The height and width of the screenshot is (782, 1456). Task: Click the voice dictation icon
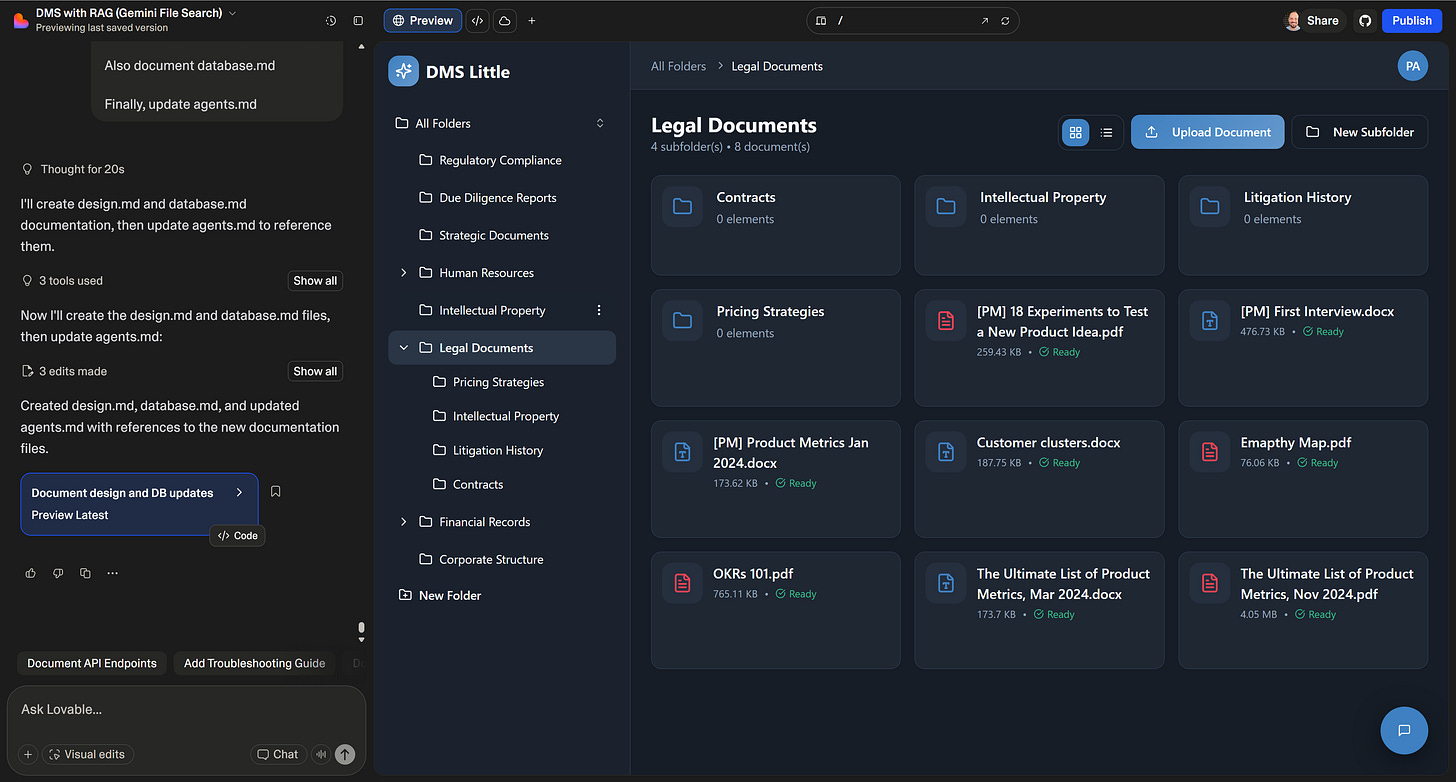(320, 754)
